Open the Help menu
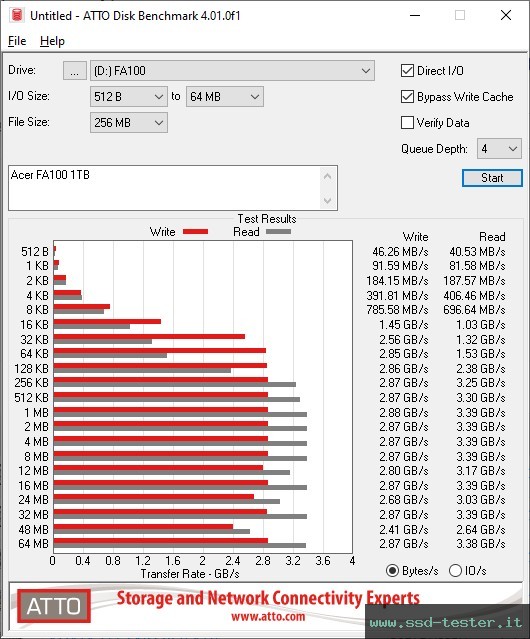Image resolution: width=530 pixels, height=639 pixels. coord(52,41)
